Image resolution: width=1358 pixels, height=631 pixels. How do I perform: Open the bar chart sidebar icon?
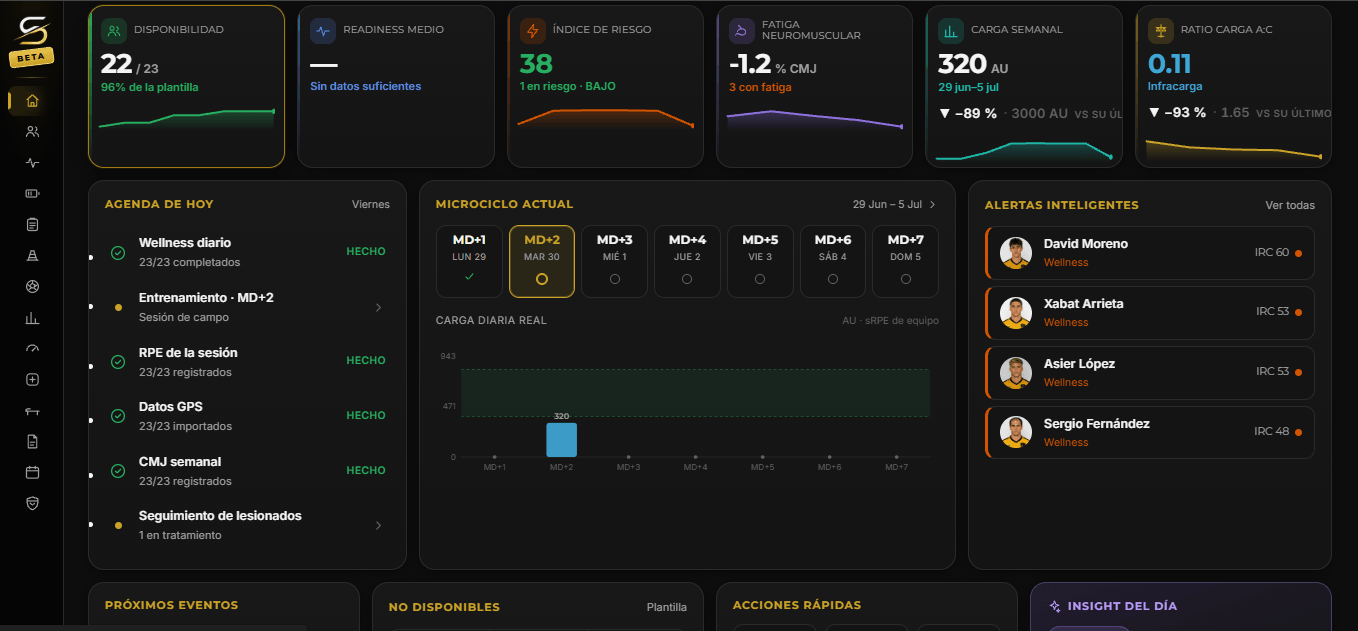pyautogui.click(x=32, y=318)
